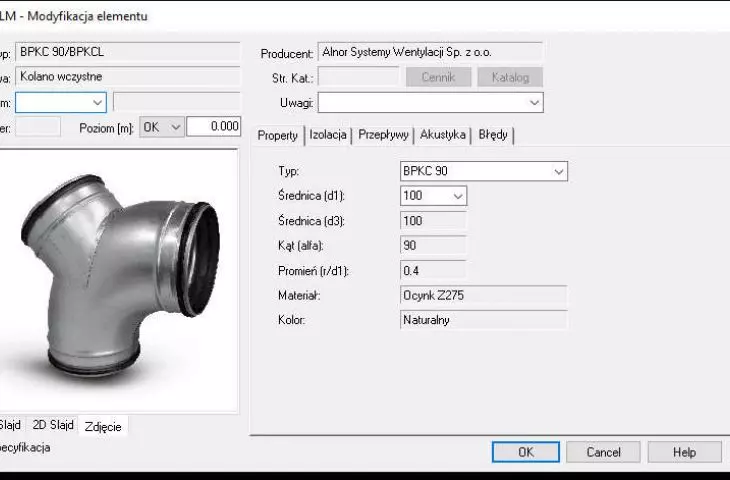Viewport: 730px width, 480px height.
Task: Switch preview to 2D Slajd tab
Action: pos(53,425)
